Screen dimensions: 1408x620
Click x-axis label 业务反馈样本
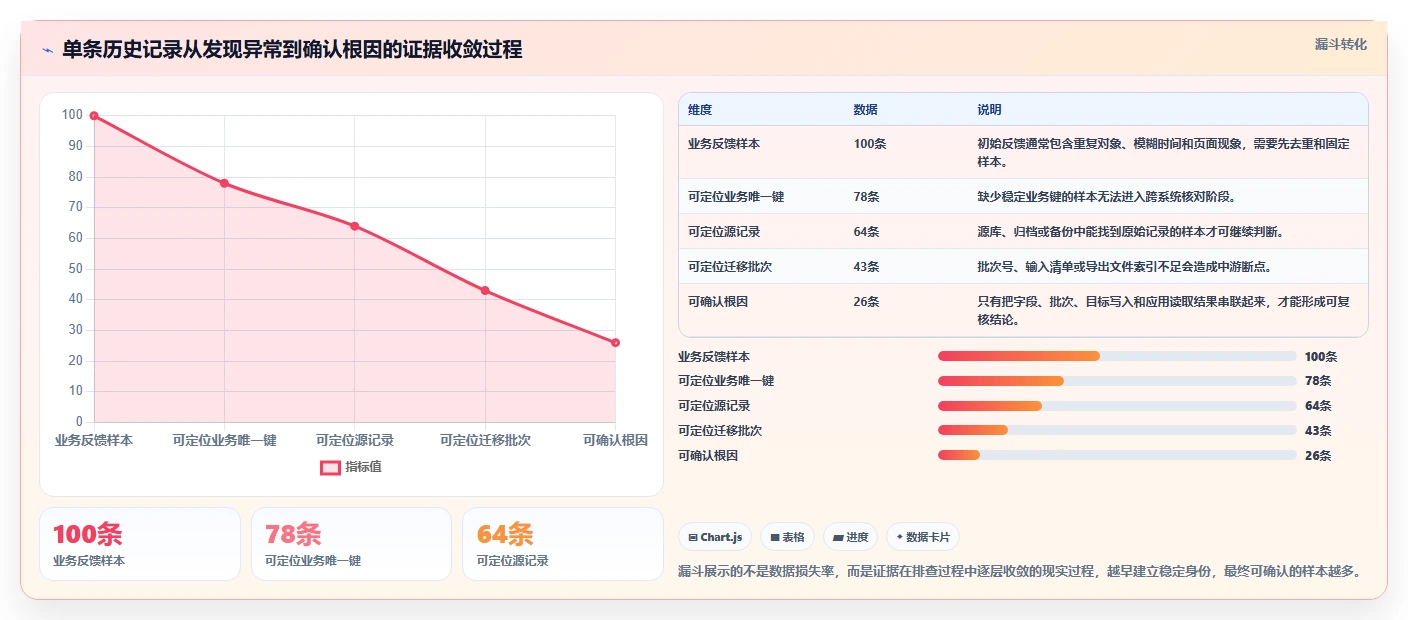tap(94, 440)
